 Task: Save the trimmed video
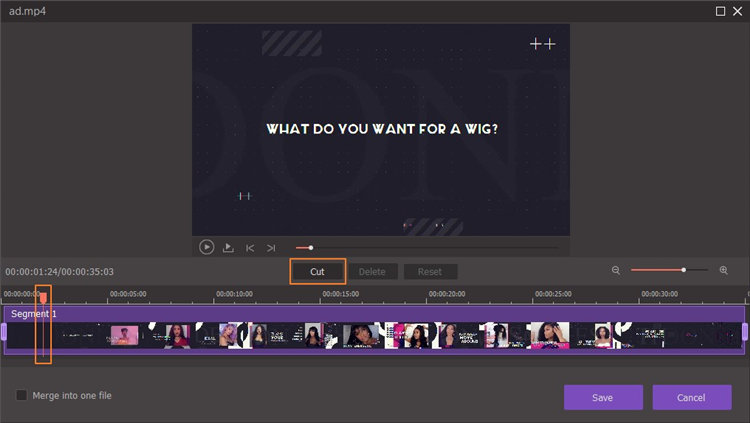click(x=602, y=397)
